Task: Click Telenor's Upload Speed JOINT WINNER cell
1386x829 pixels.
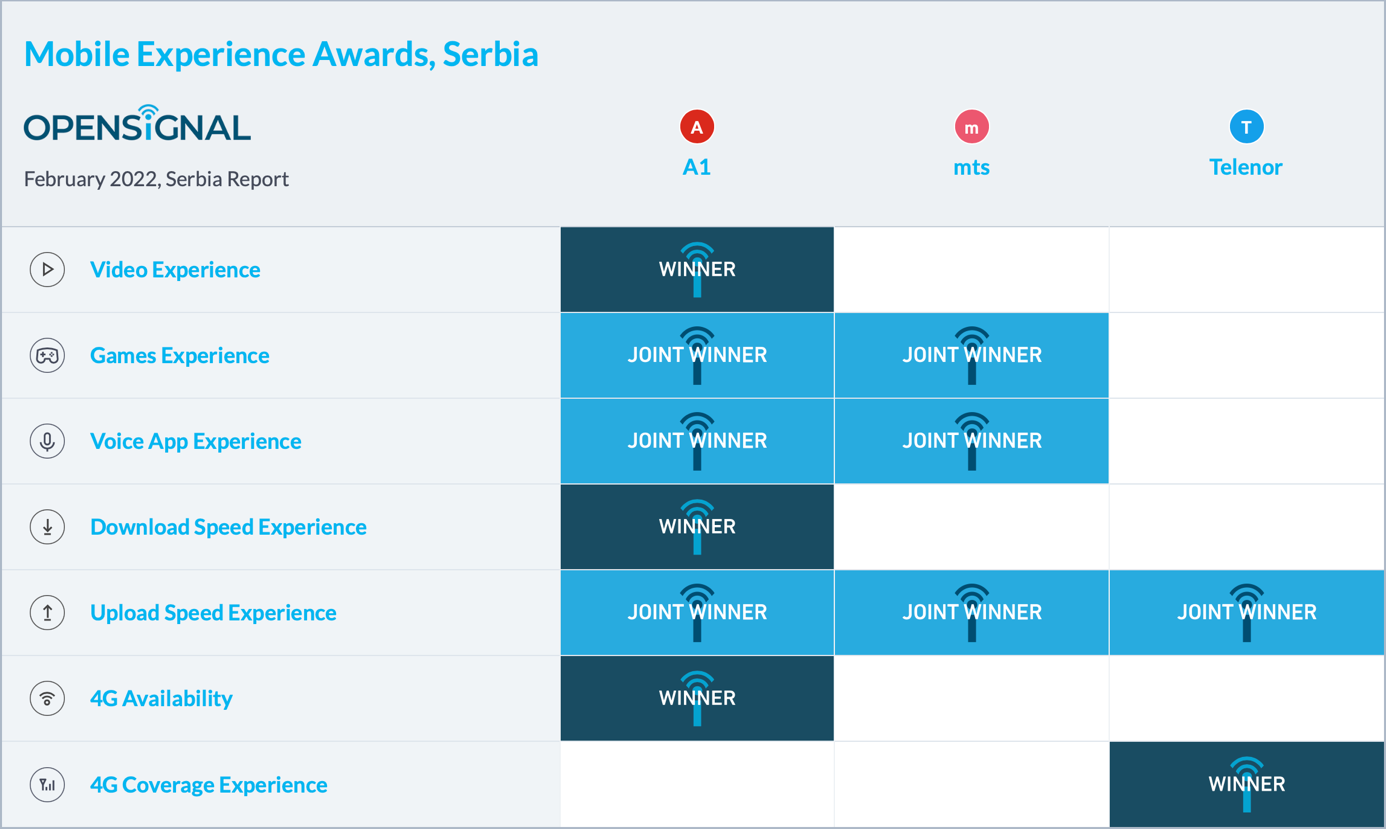Action: click(x=1246, y=613)
